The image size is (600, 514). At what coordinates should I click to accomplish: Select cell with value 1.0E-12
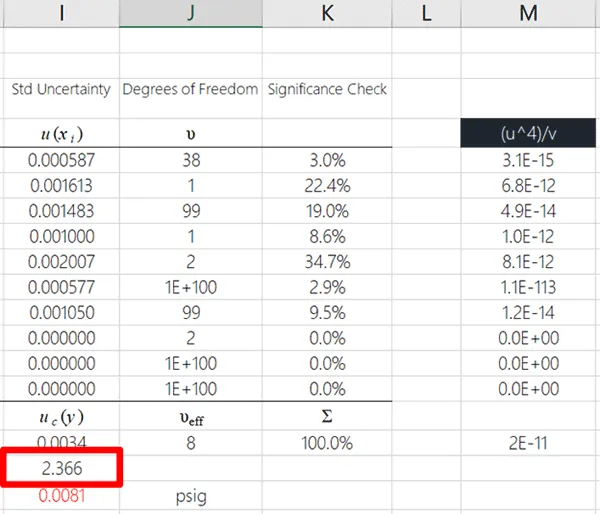pos(528,236)
